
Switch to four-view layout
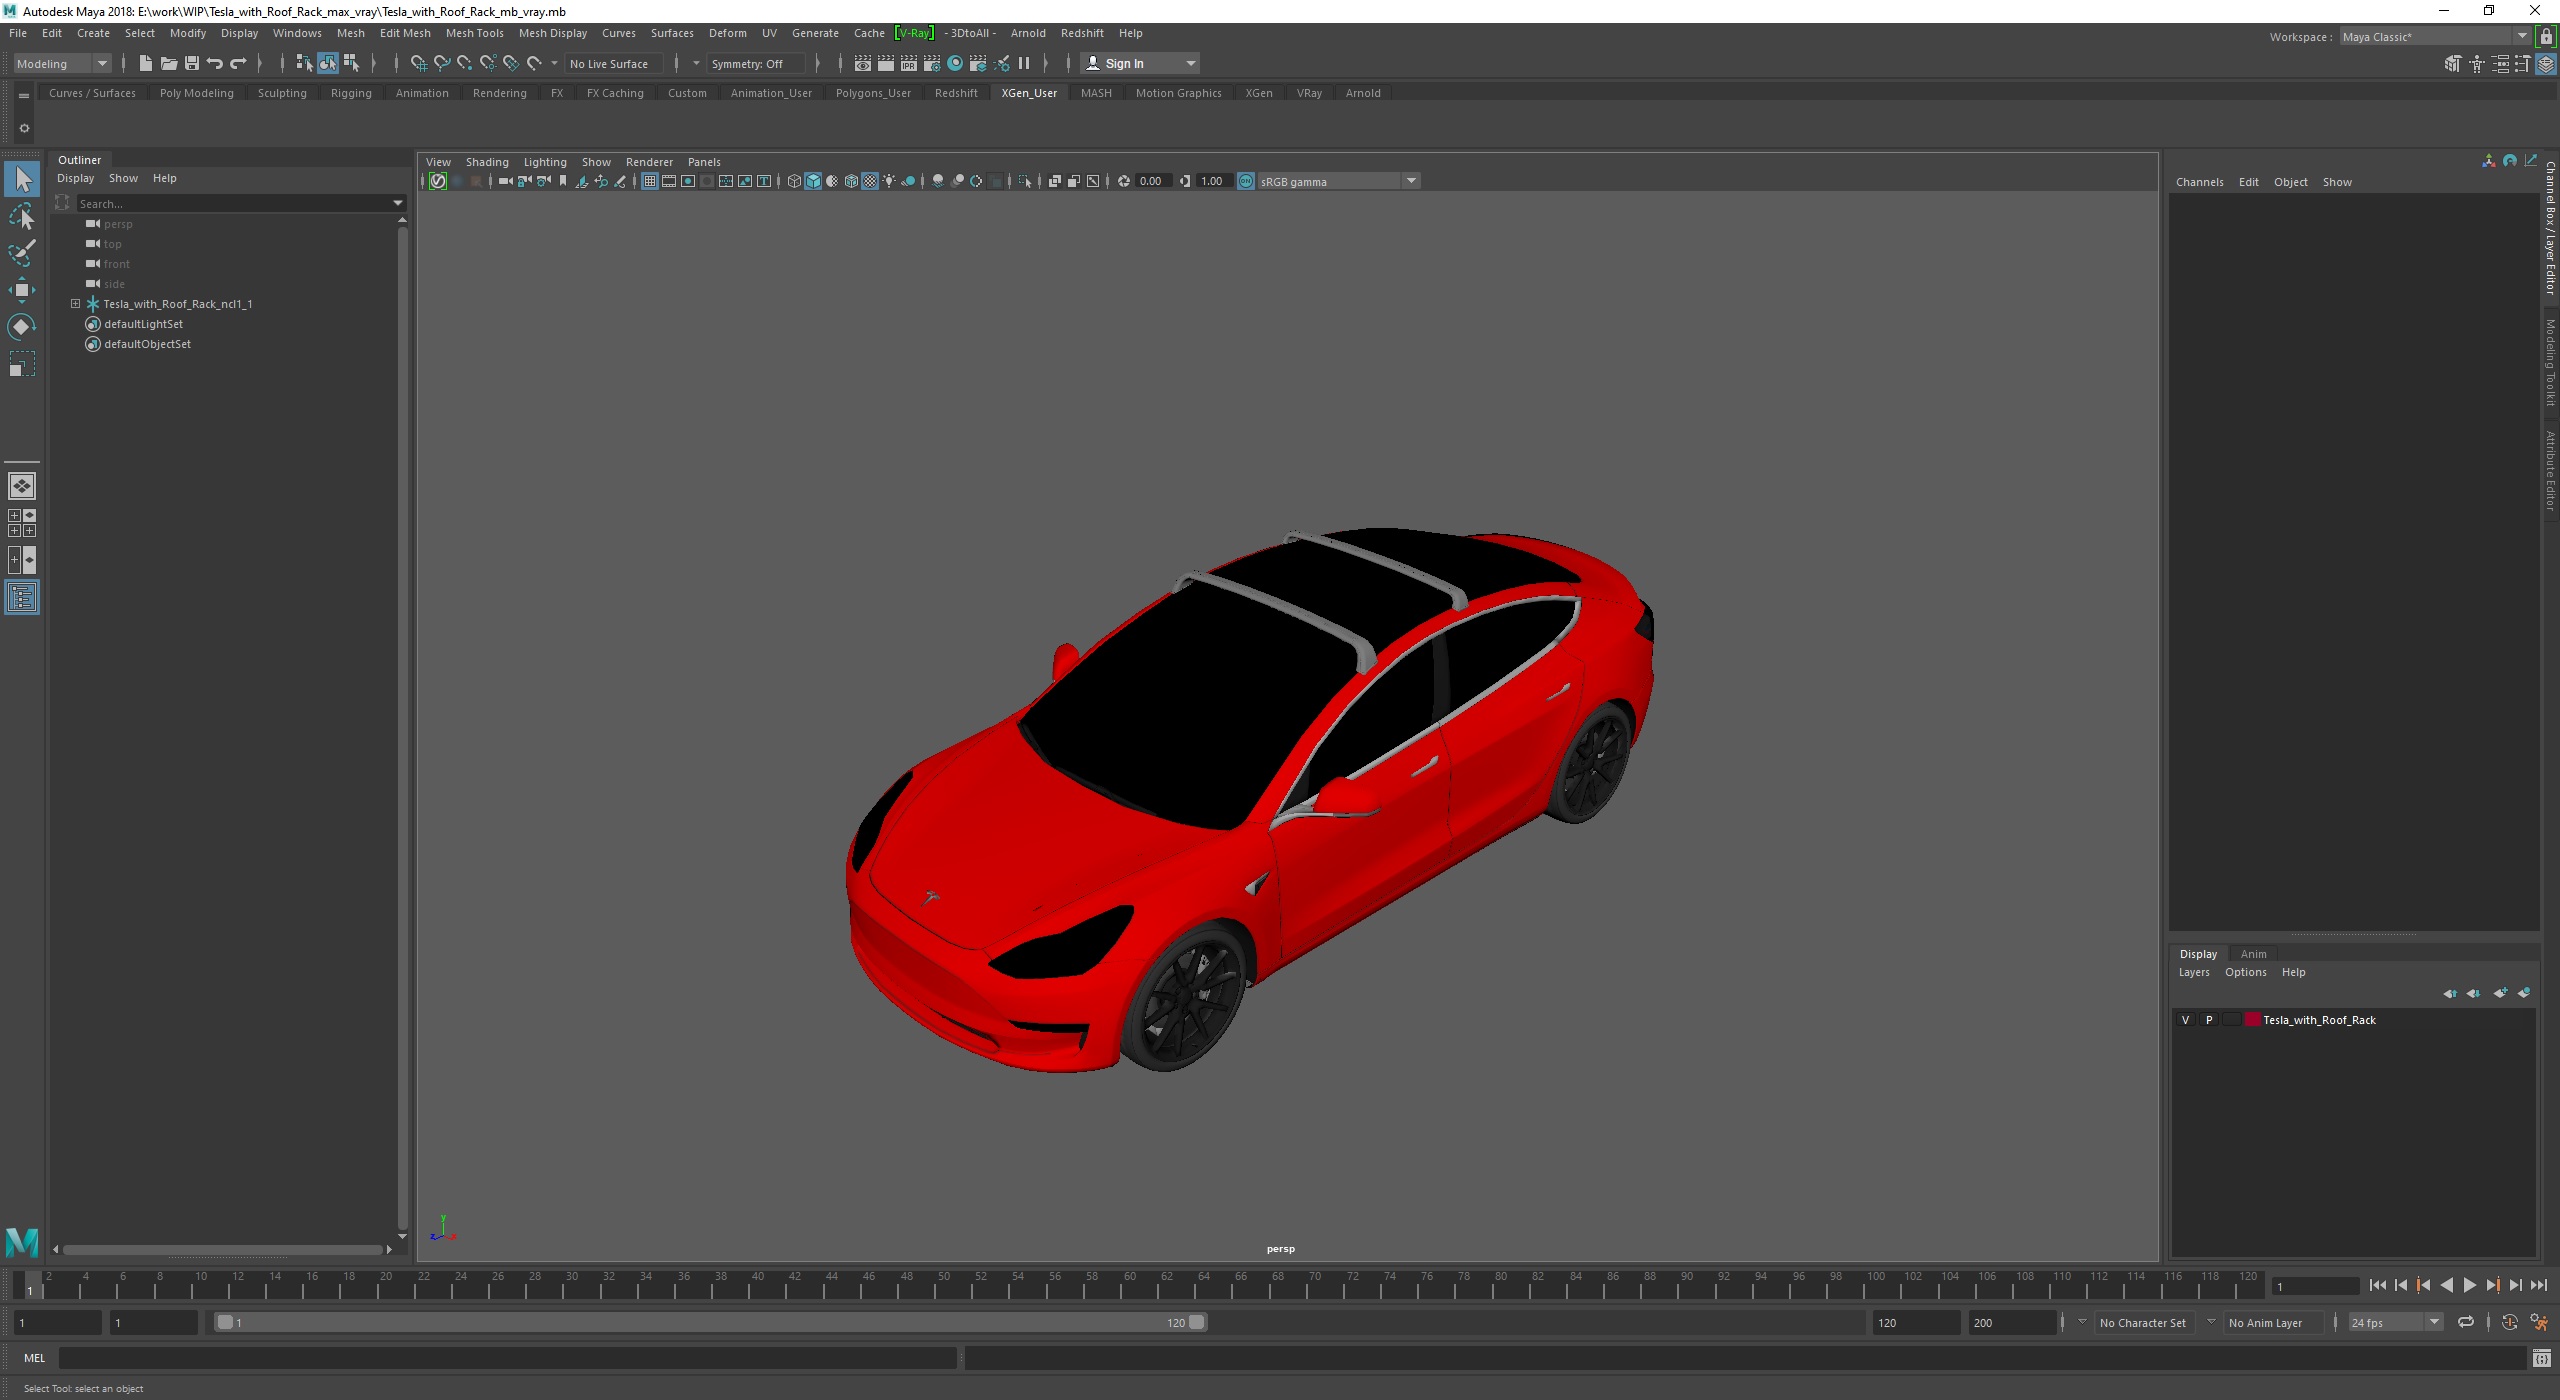22,523
